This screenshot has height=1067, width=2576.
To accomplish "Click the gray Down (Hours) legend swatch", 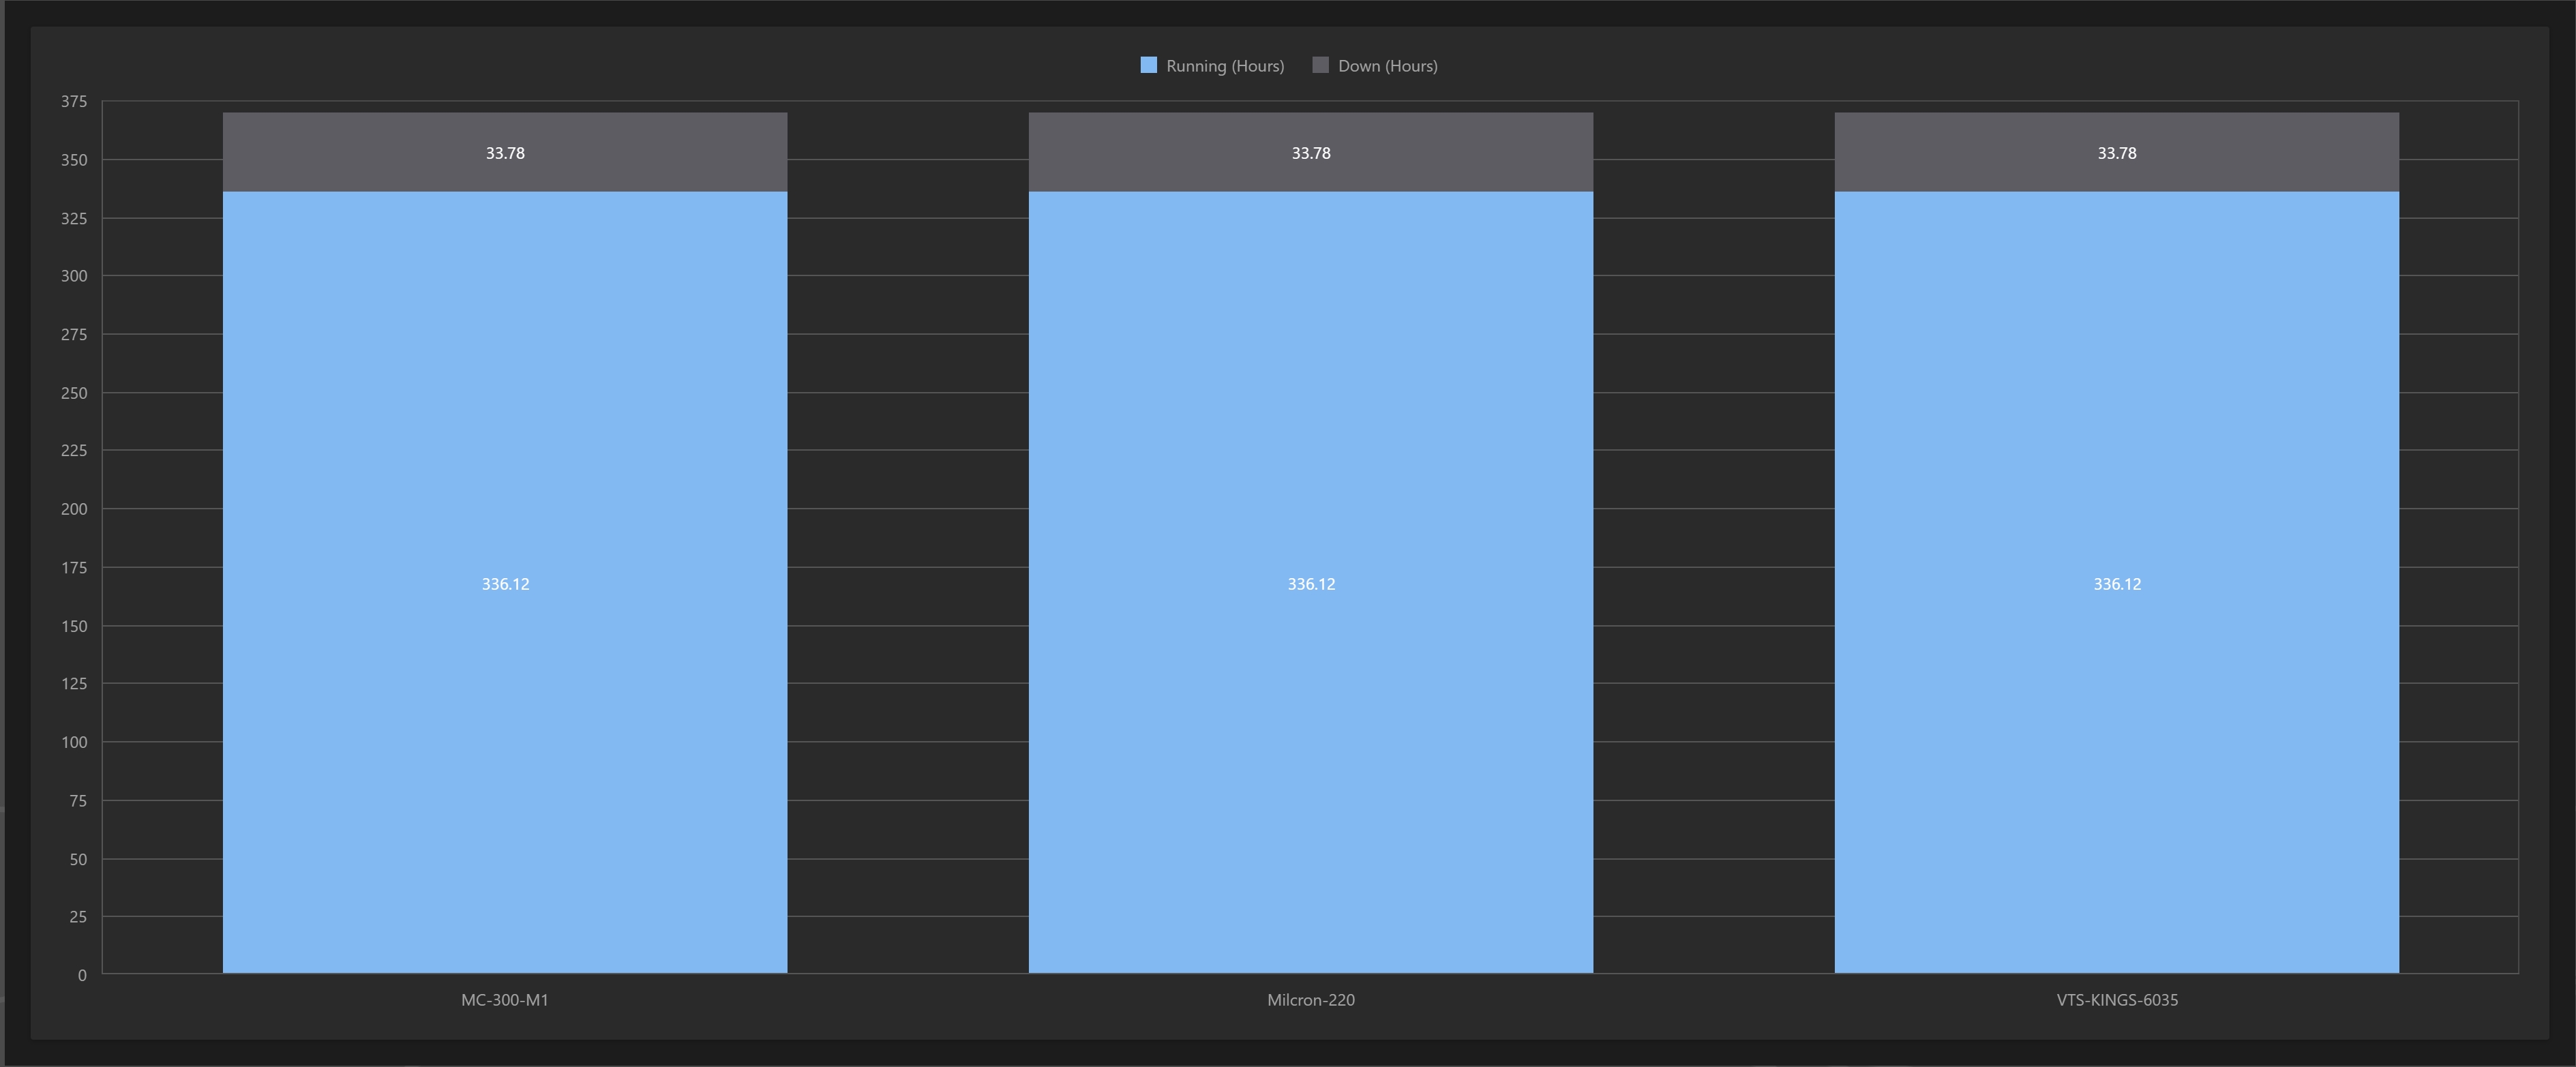I will pyautogui.click(x=1320, y=64).
